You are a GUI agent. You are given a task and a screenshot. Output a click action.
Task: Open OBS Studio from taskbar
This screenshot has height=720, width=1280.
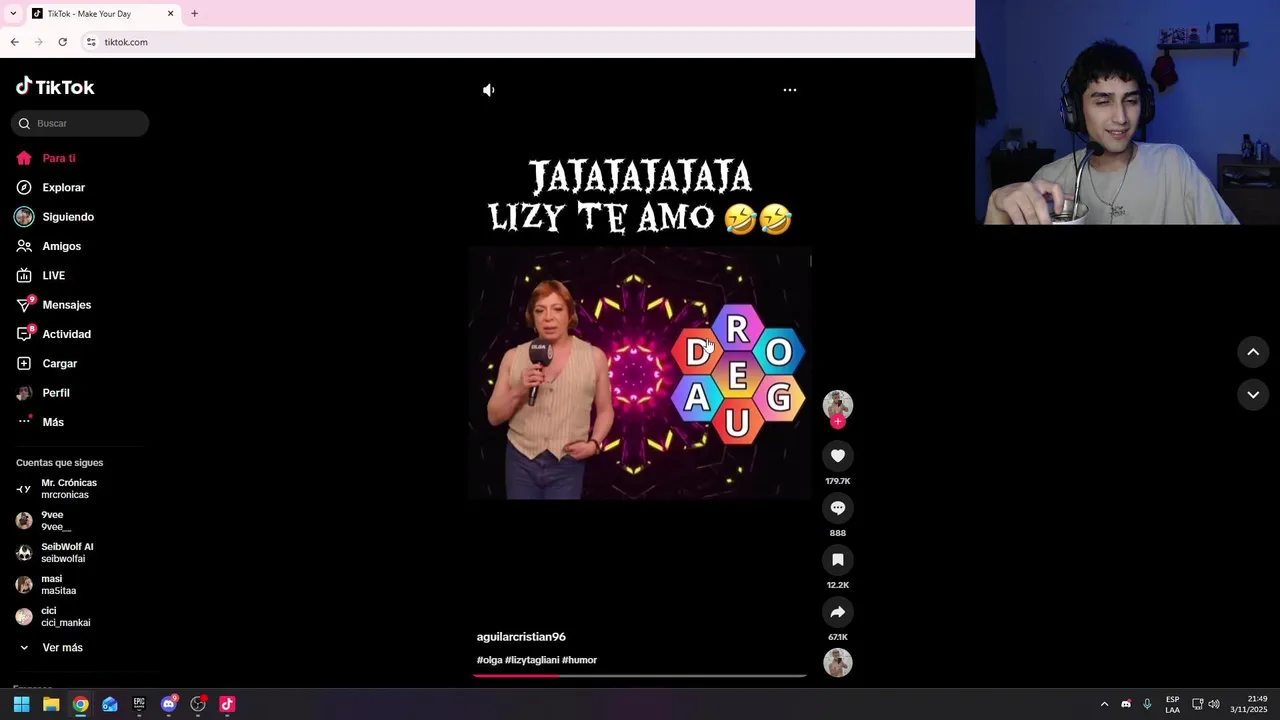pyautogui.click(x=198, y=704)
